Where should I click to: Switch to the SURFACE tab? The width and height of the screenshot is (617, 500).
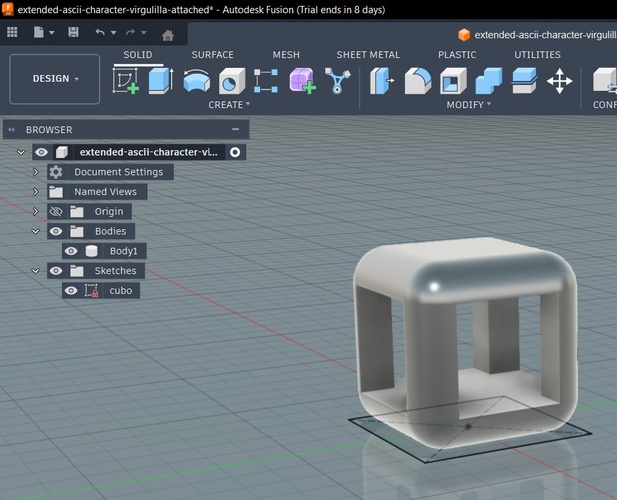(212, 55)
